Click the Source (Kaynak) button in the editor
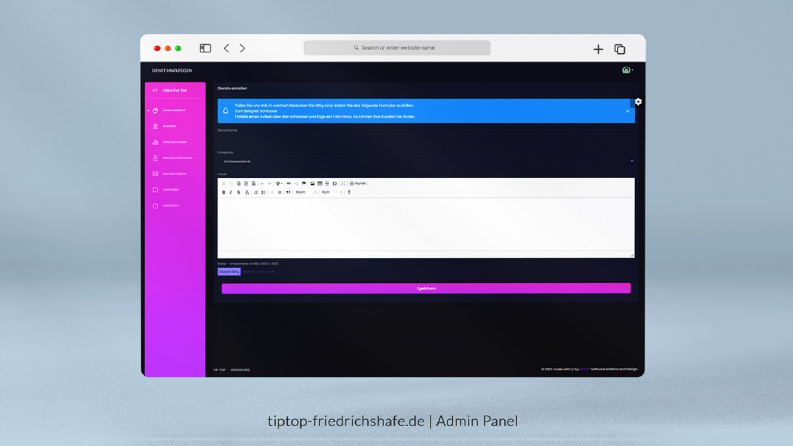 (358, 184)
